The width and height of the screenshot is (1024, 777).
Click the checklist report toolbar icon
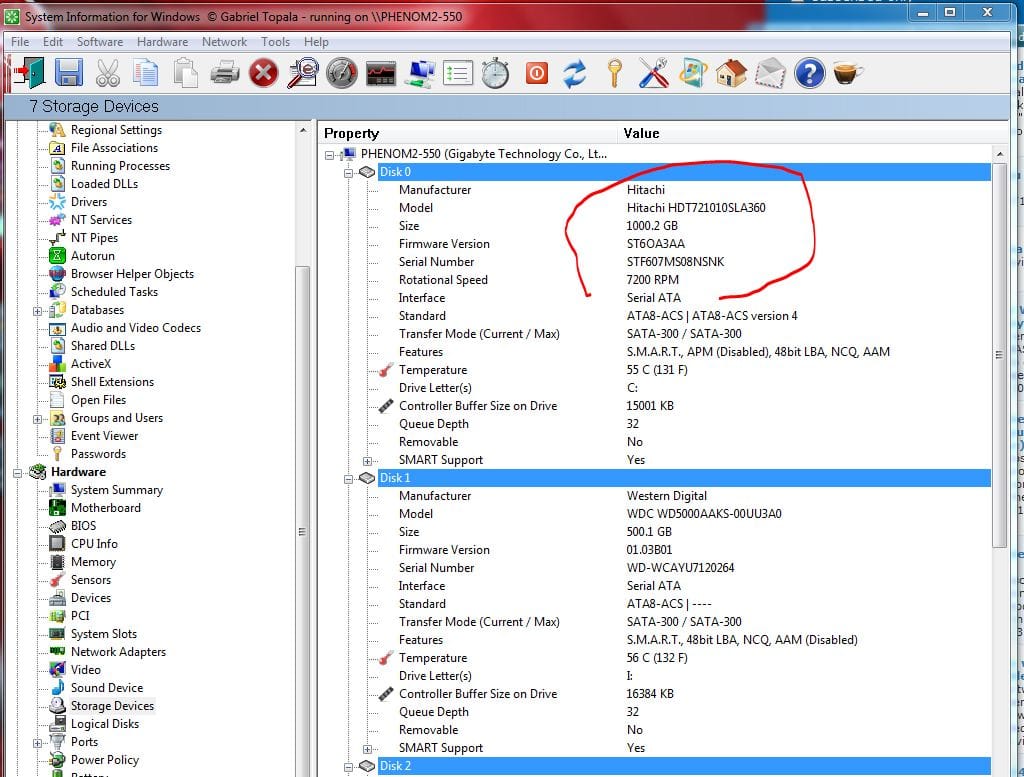pyautogui.click(x=458, y=73)
